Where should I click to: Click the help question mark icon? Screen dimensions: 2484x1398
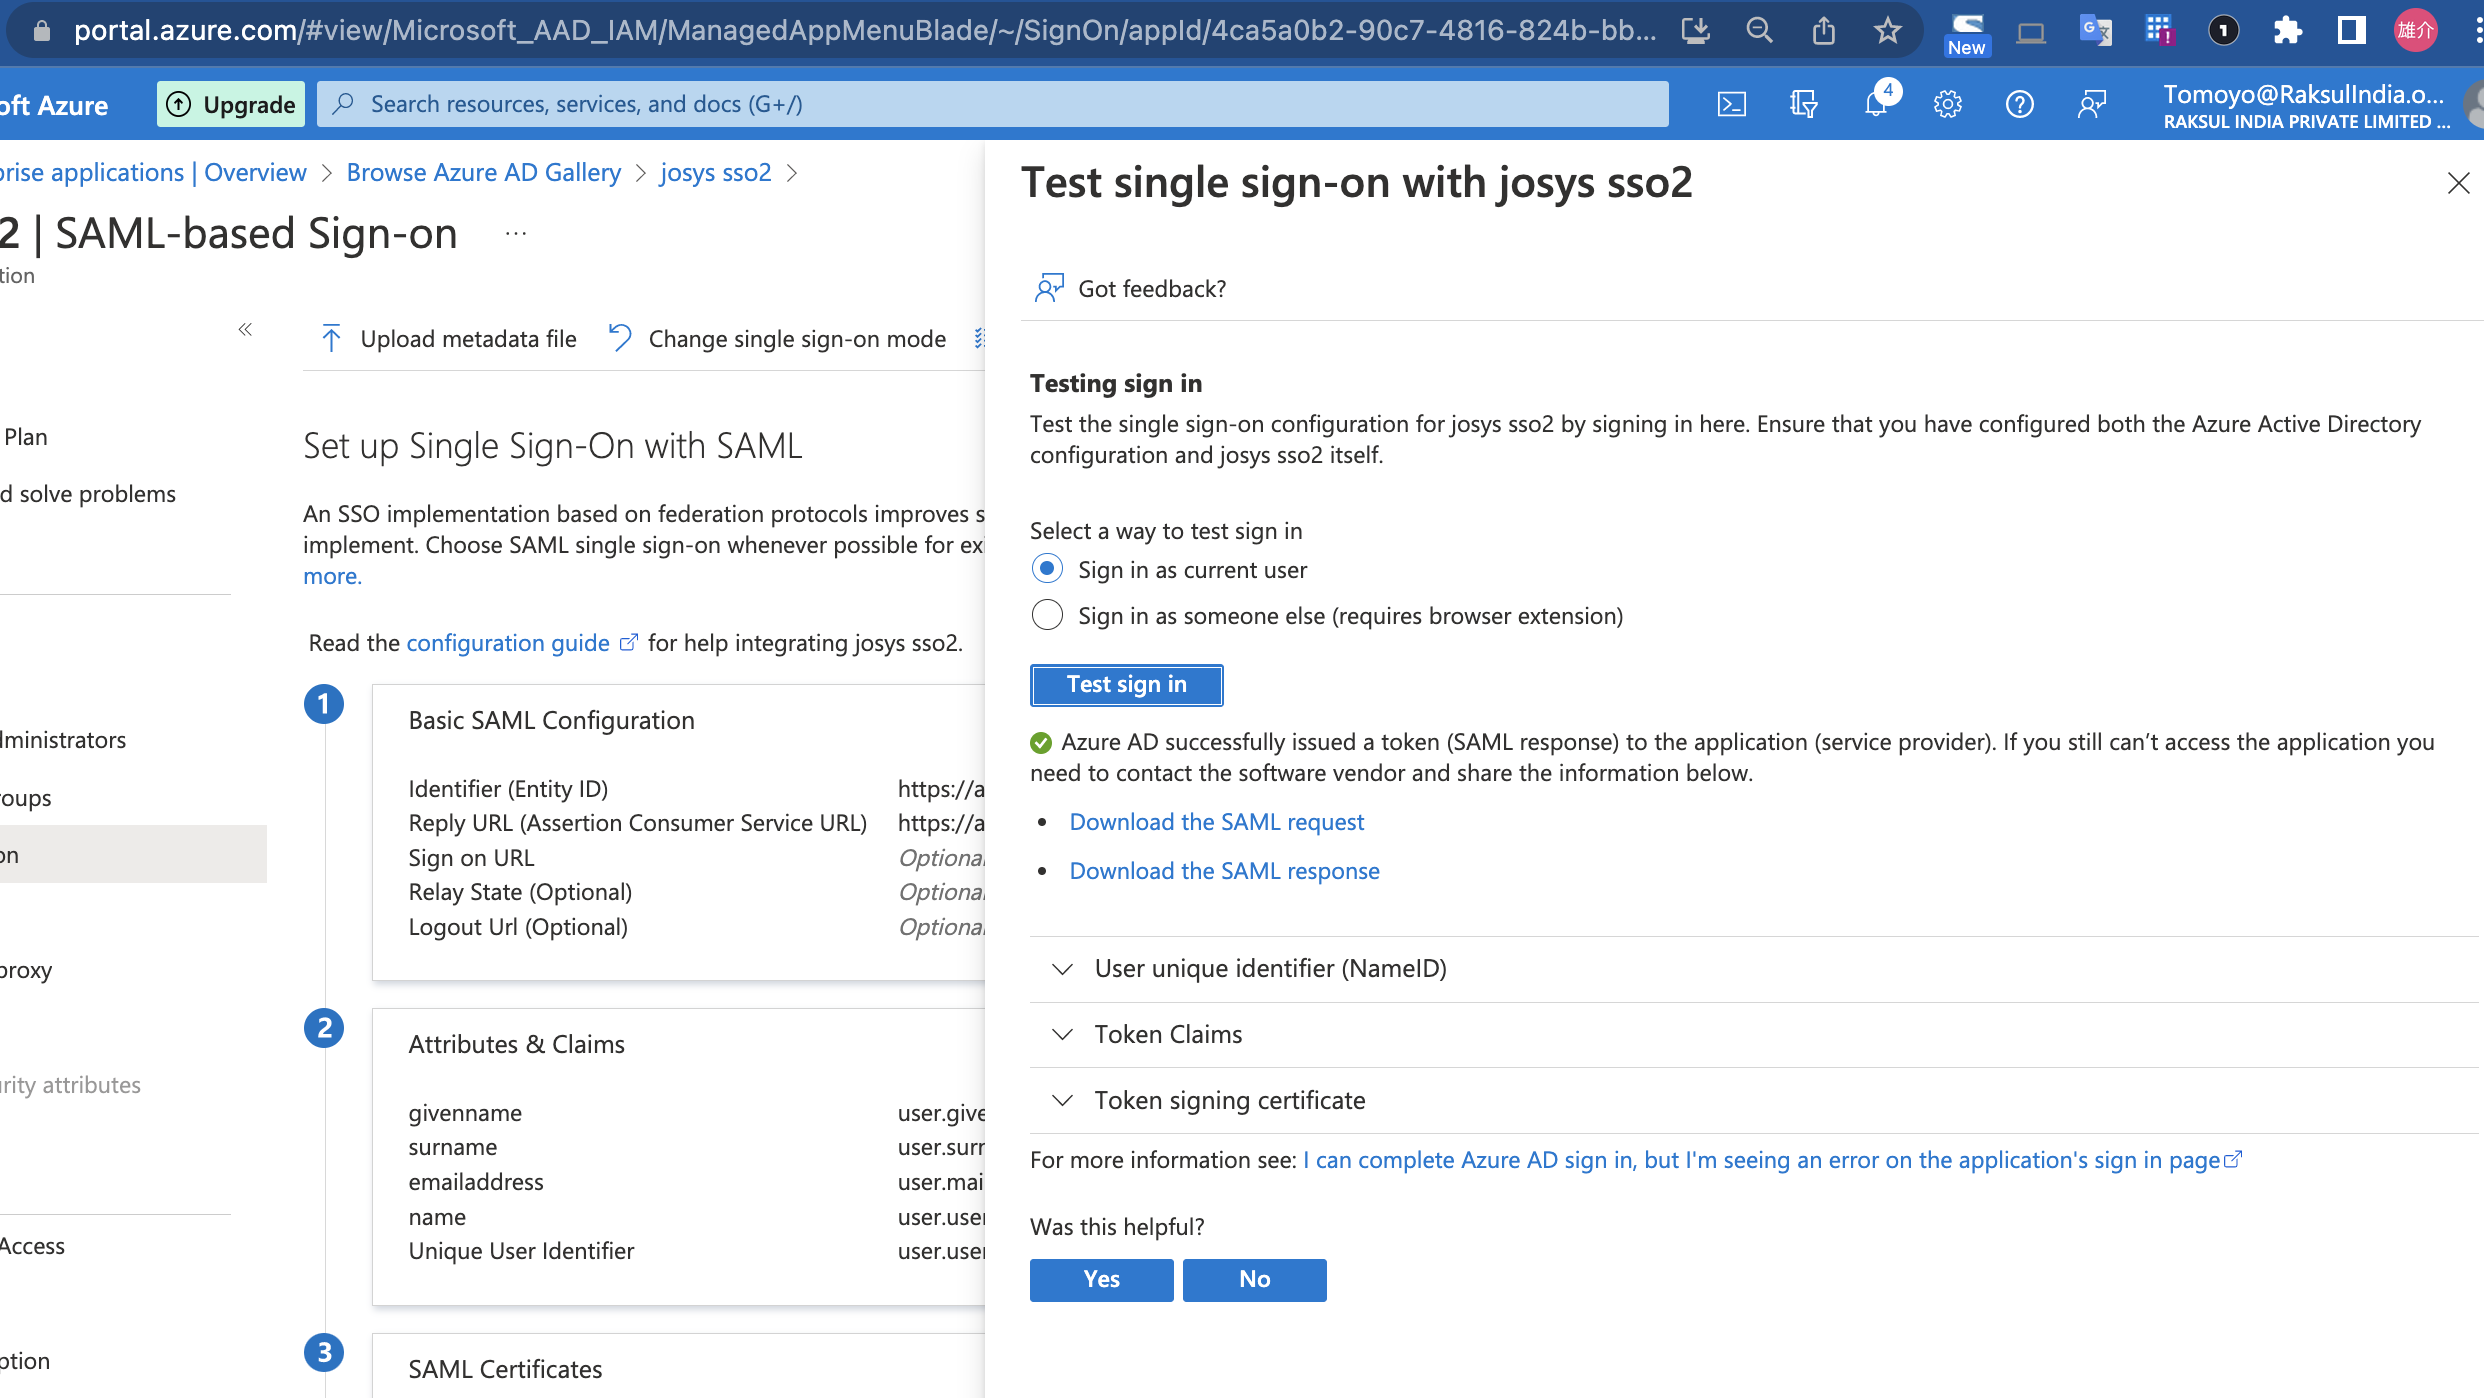tap(2019, 104)
